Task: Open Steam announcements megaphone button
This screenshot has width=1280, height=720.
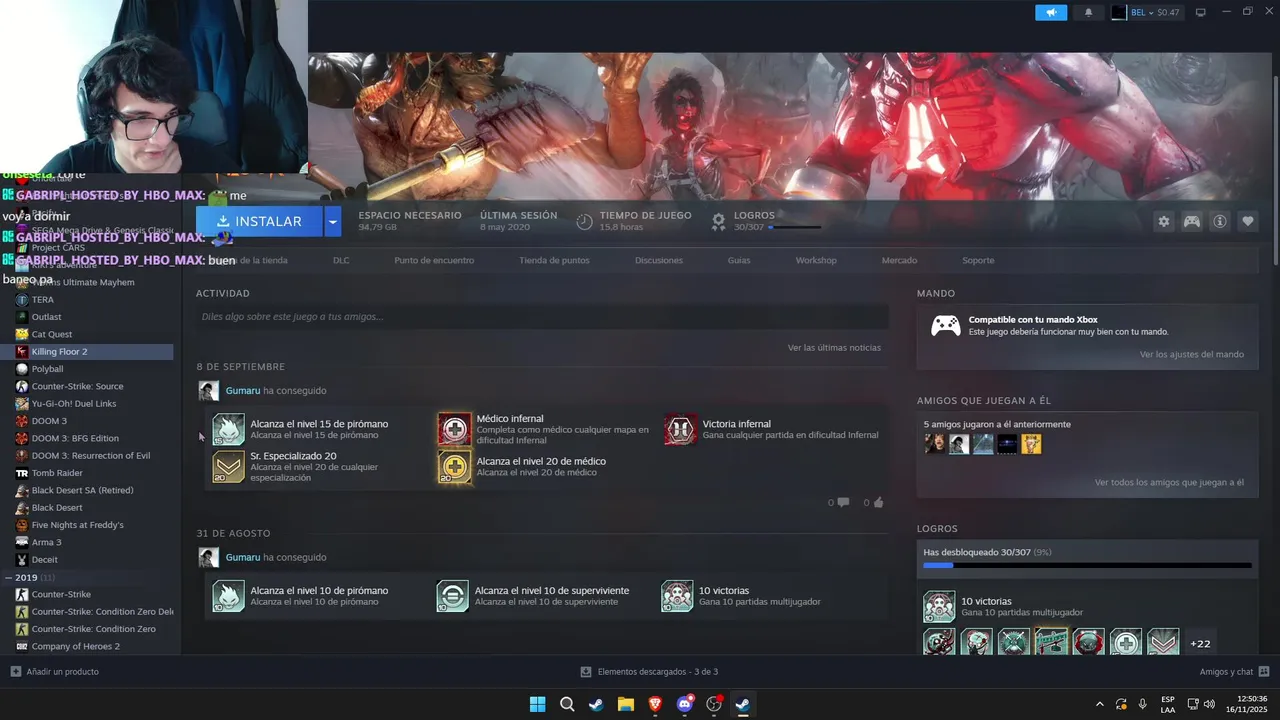Action: (x=1051, y=12)
